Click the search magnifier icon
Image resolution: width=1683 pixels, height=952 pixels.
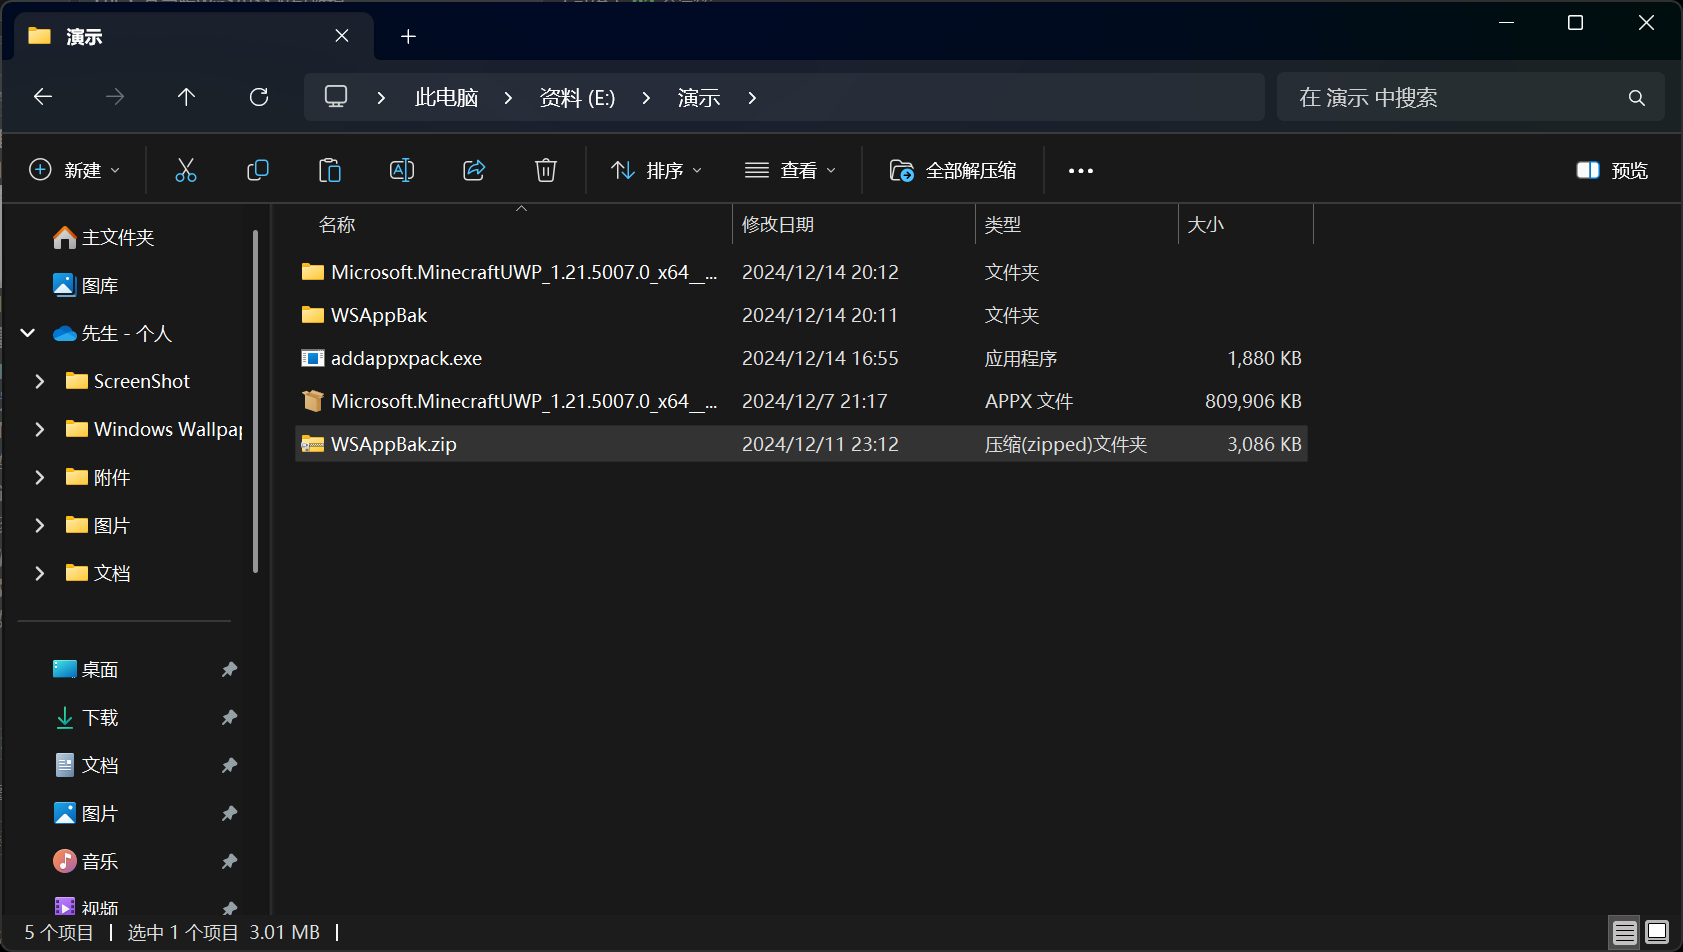click(1637, 98)
